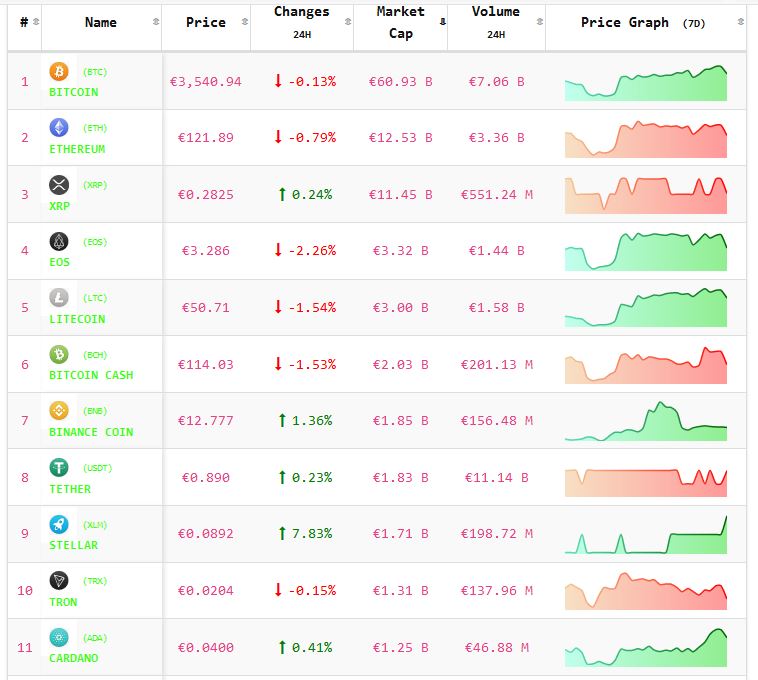Click the Litecoin logo icon
Image resolution: width=758 pixels, height=680 pixels.
60,298
